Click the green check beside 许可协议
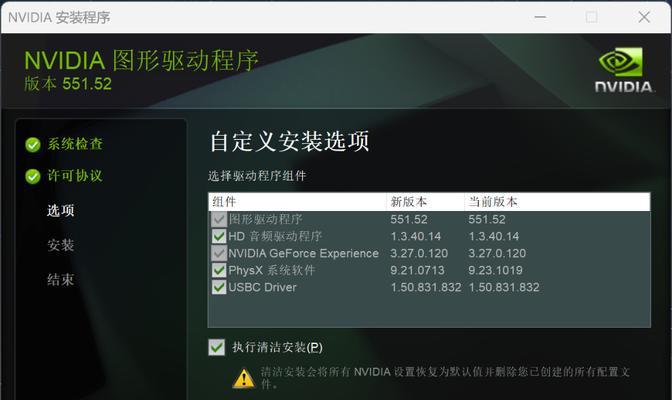 click(33, 176)
